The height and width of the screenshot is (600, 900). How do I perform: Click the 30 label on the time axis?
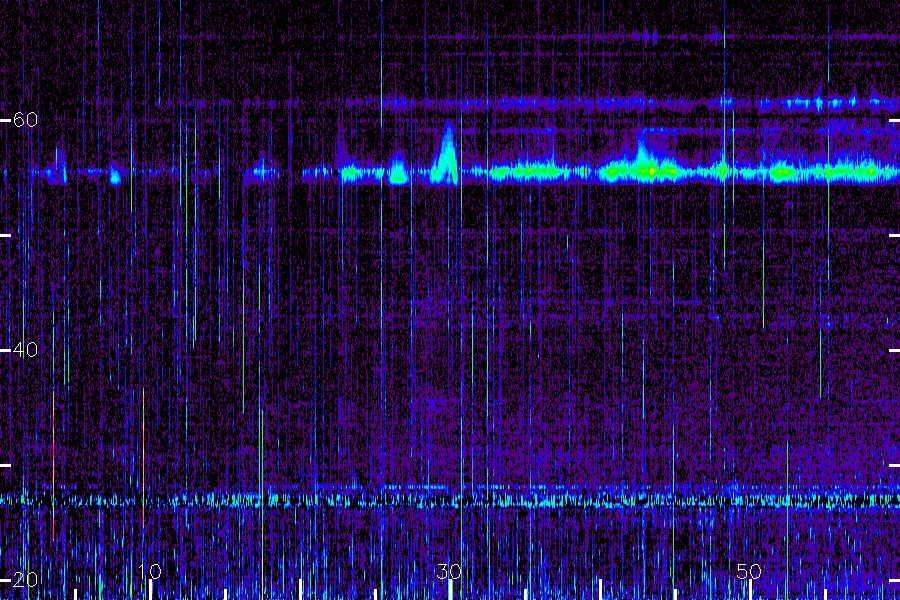coord(449,572)
